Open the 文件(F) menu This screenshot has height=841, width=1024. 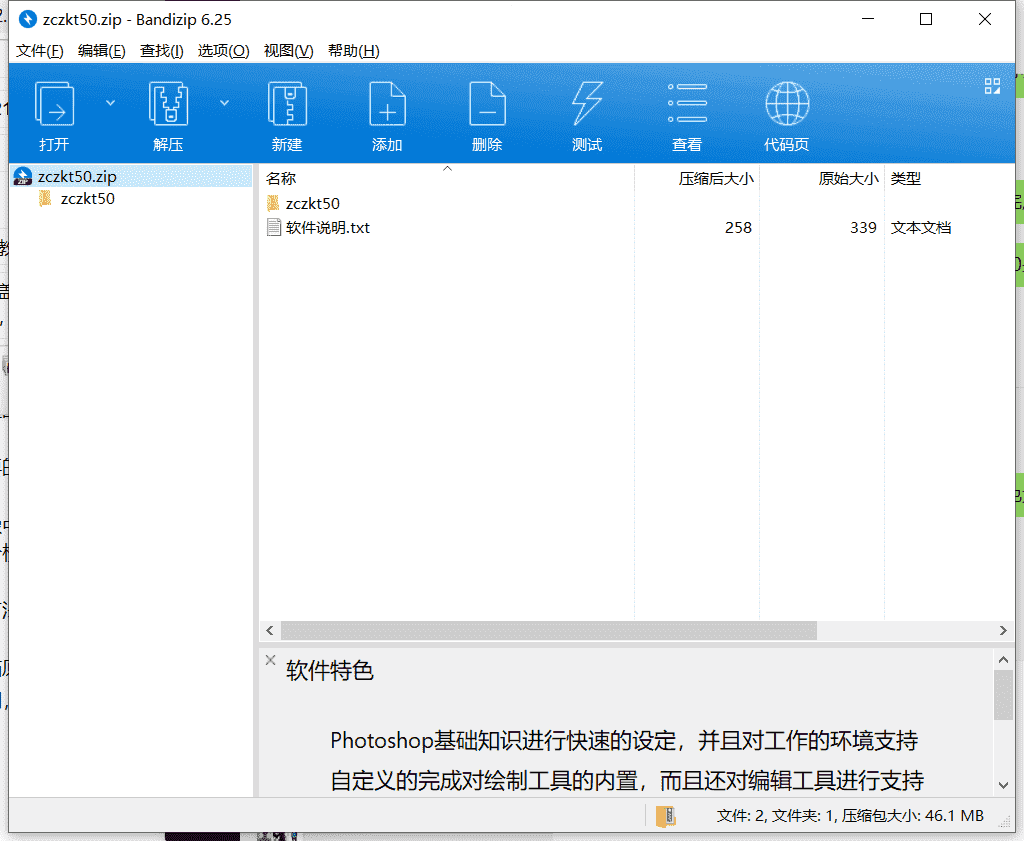coord(39,51)
